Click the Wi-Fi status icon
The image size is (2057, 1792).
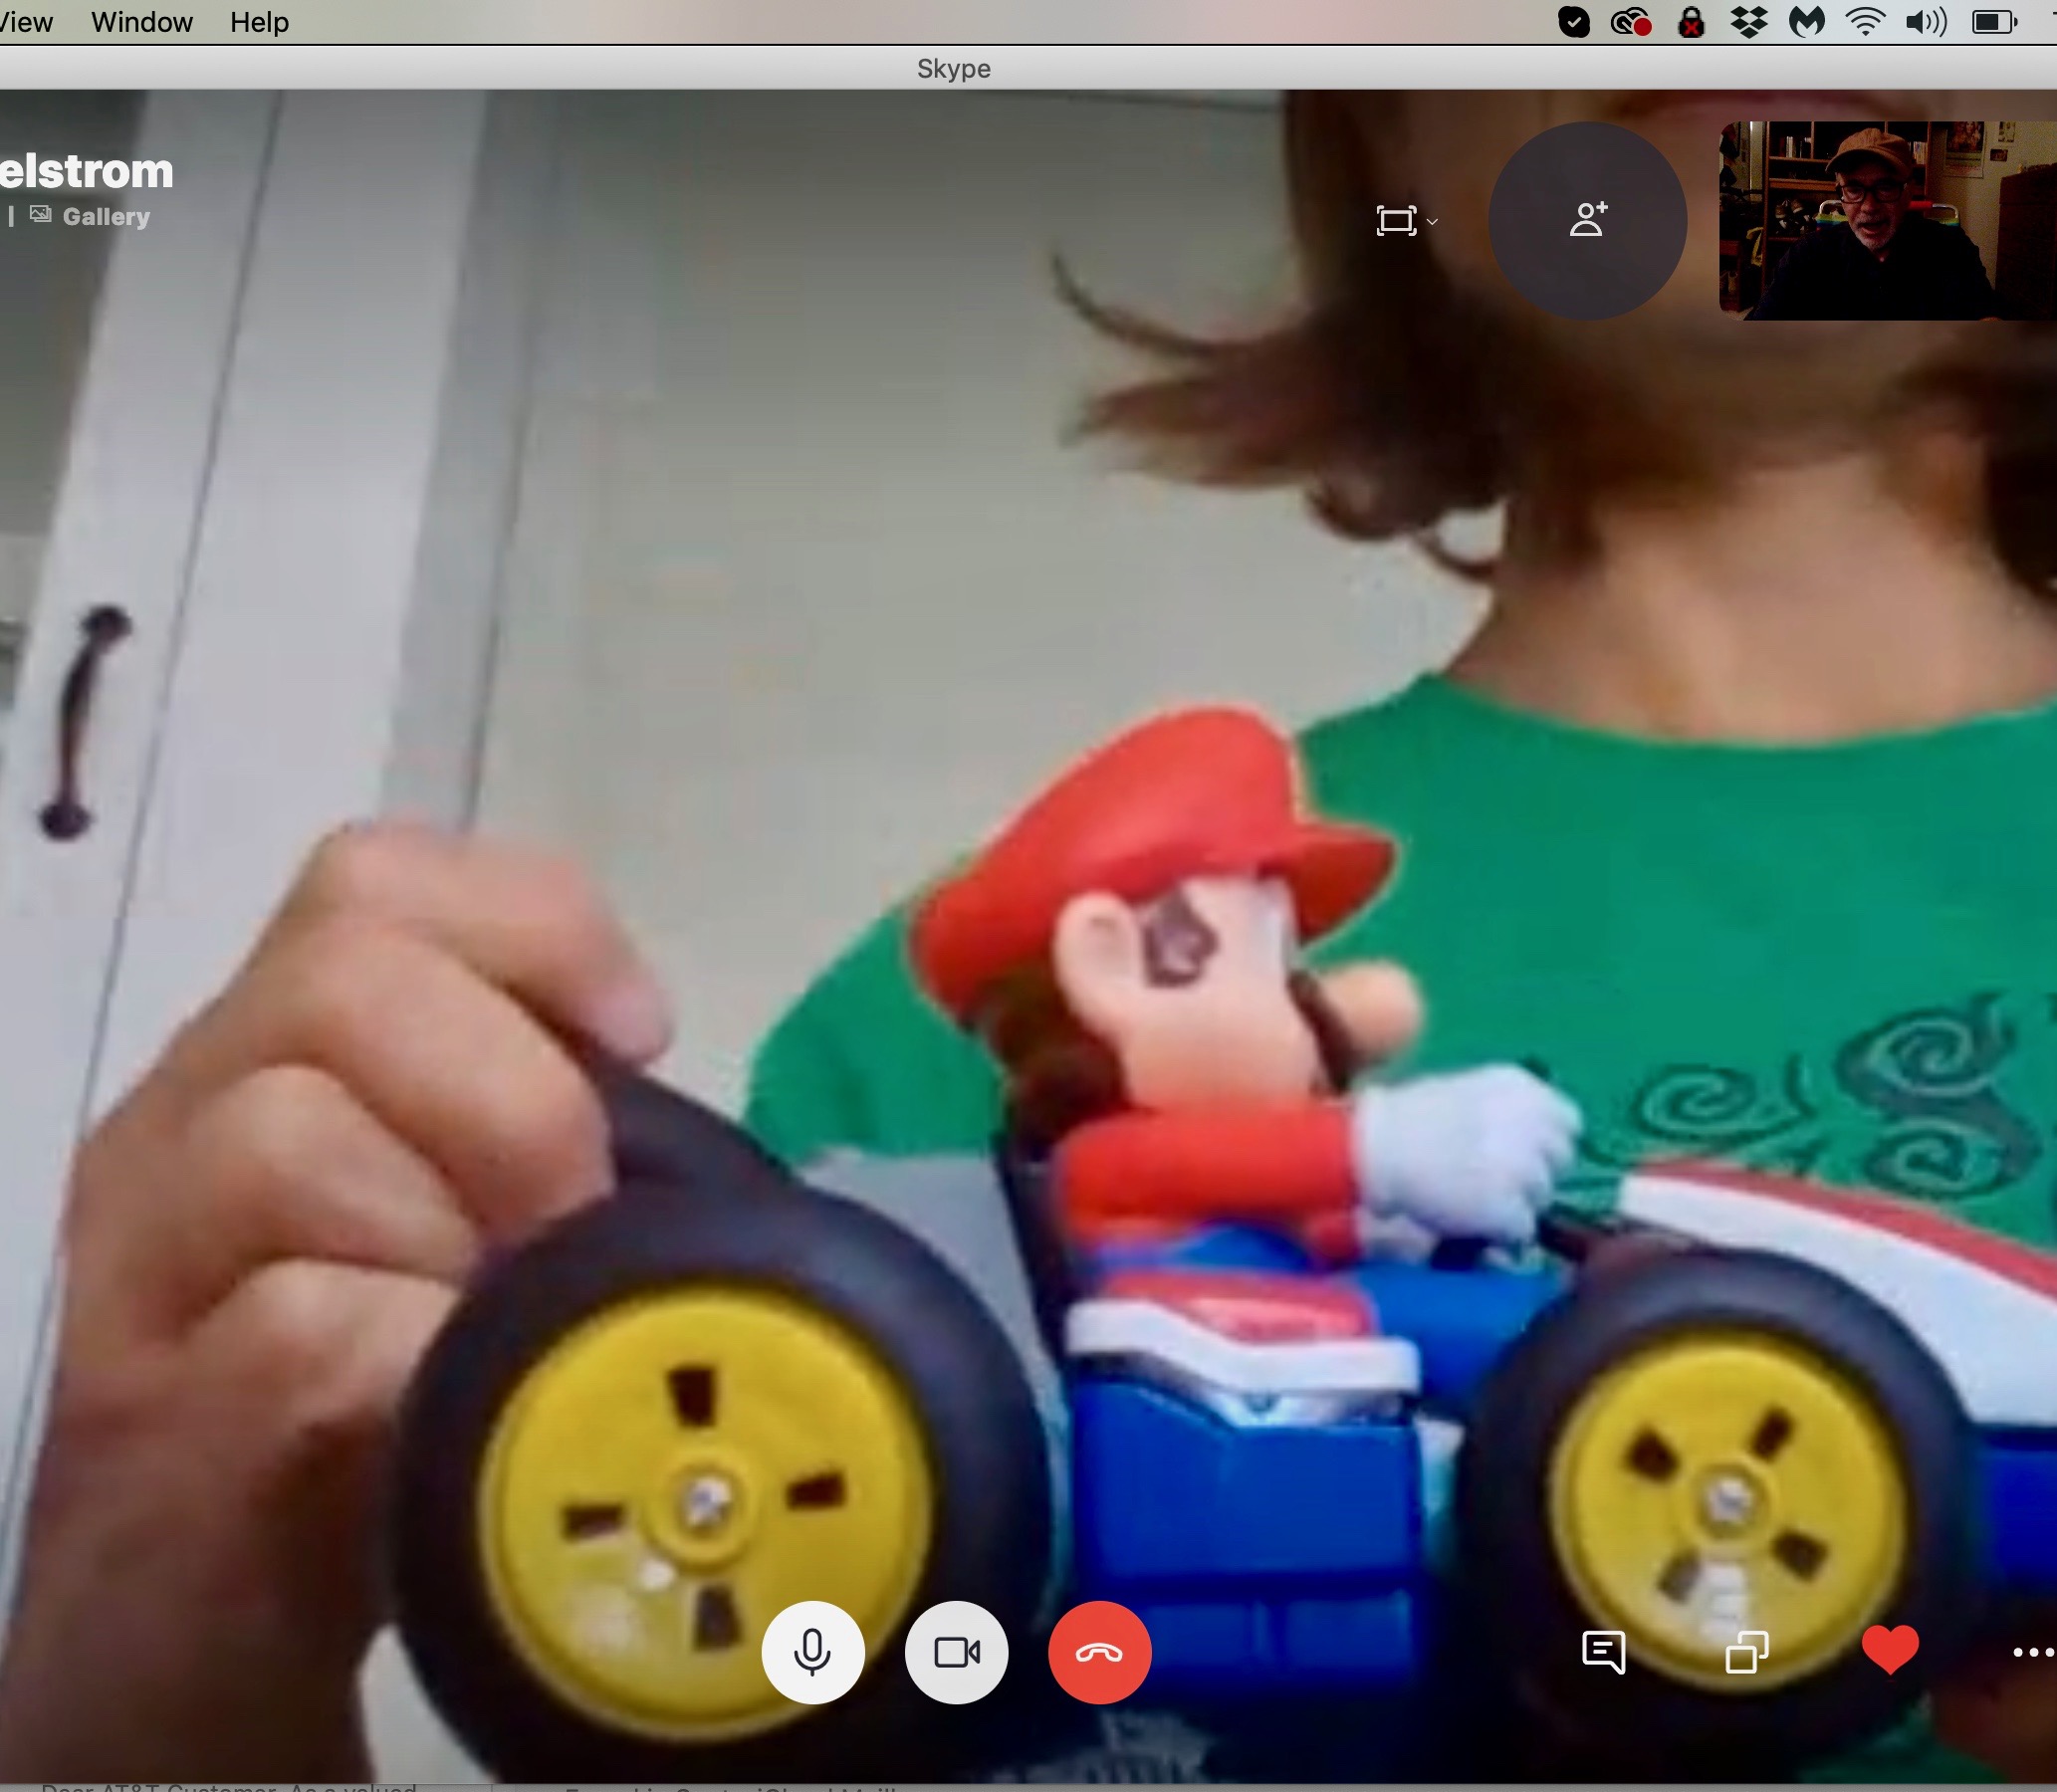[x=1865, y=22]
